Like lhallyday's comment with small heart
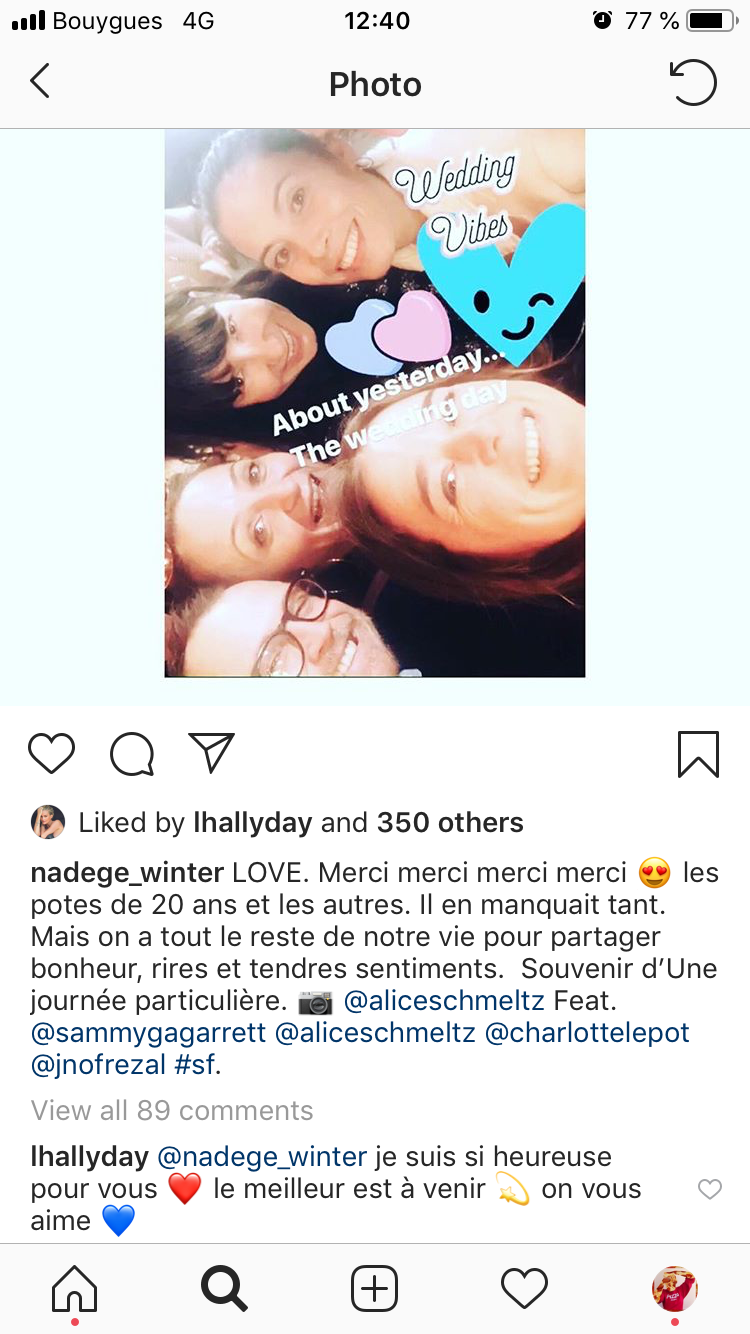Screen dimensions: 750x1334 (x=709, y=1189)
